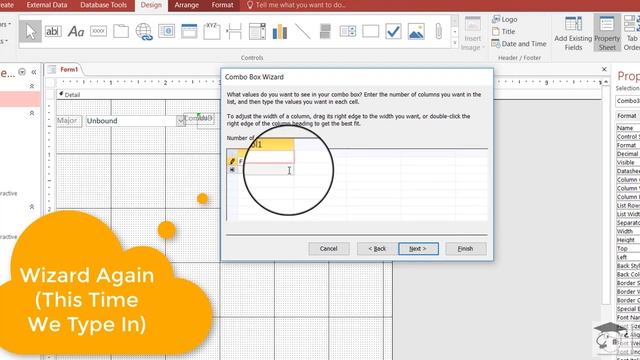The image size is (640, 360).
Task: Expand the full Controls gallery
Action: (x=455, y=43)
